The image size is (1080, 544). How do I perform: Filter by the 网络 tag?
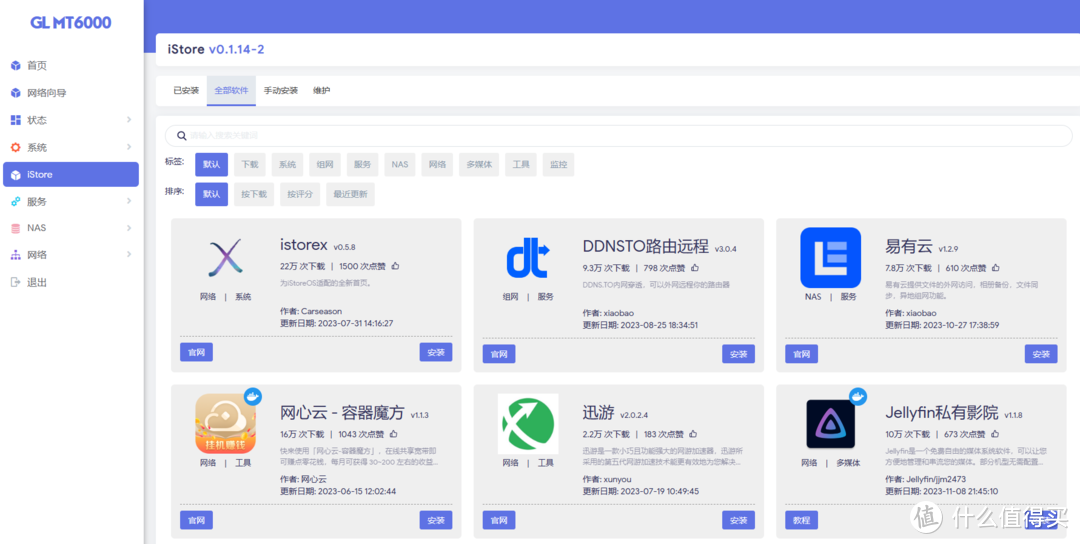[437, 165]
